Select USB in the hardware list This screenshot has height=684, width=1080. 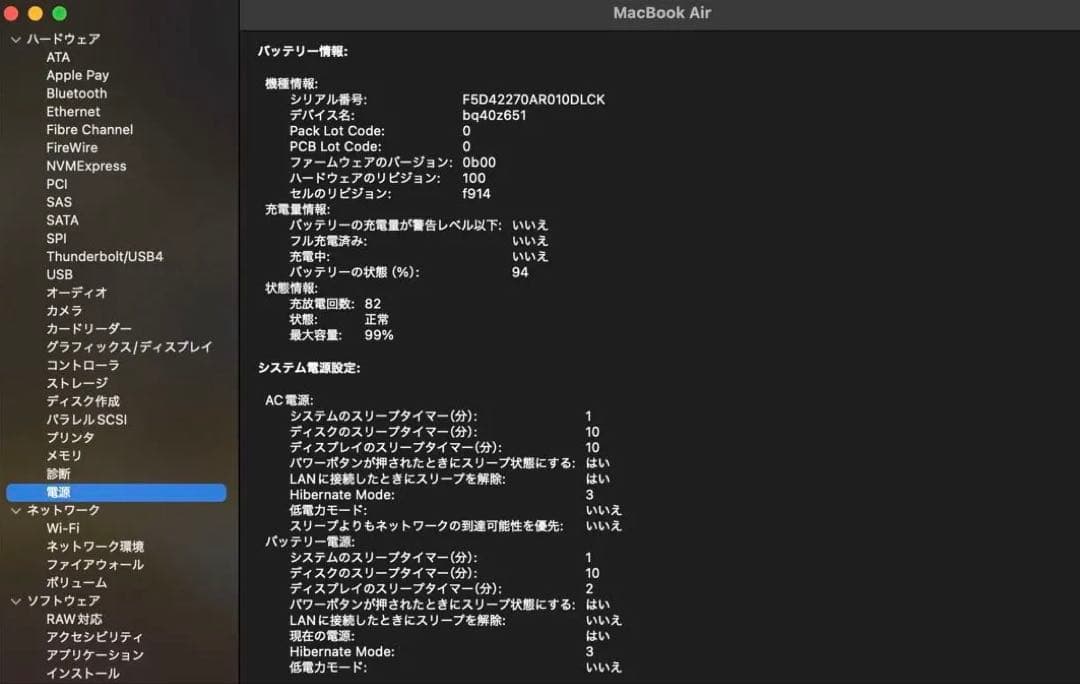coord(60,274)
